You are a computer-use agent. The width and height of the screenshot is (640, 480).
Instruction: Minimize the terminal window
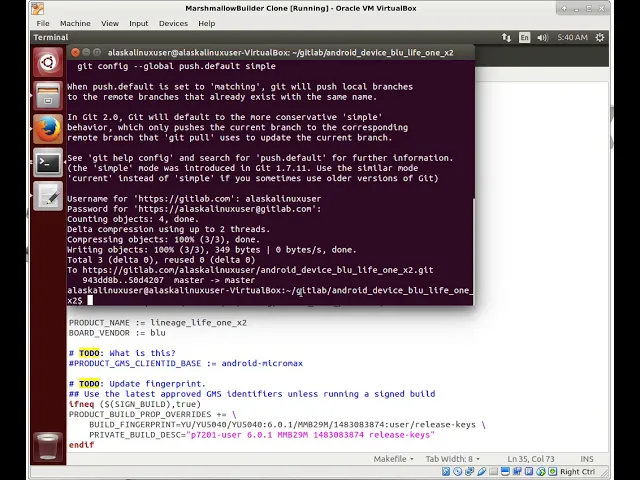pyautogui.click(x=86, y=52)
